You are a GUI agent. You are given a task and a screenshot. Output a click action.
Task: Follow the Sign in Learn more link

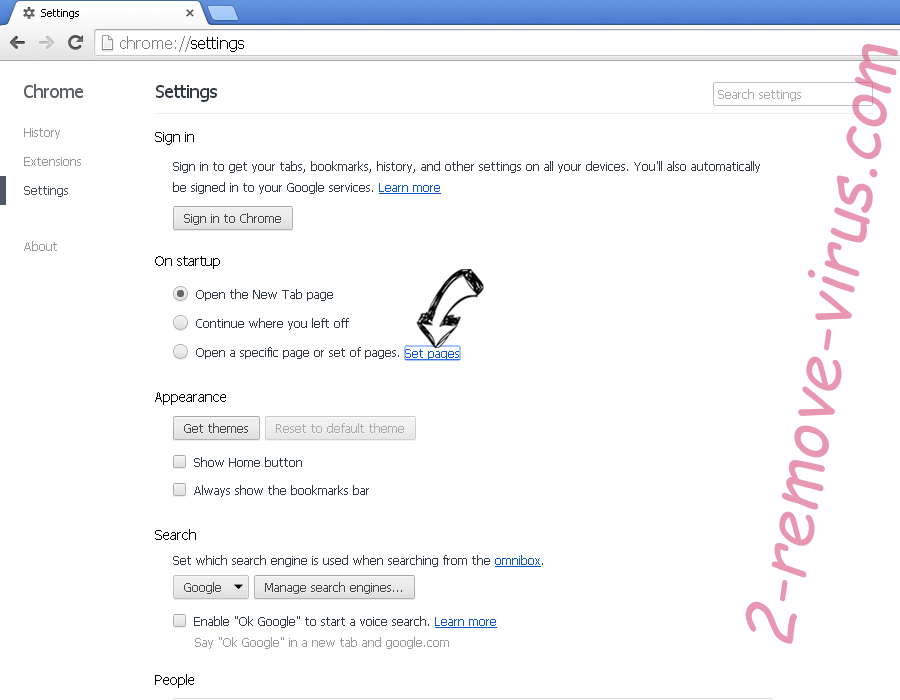[409, 188]
